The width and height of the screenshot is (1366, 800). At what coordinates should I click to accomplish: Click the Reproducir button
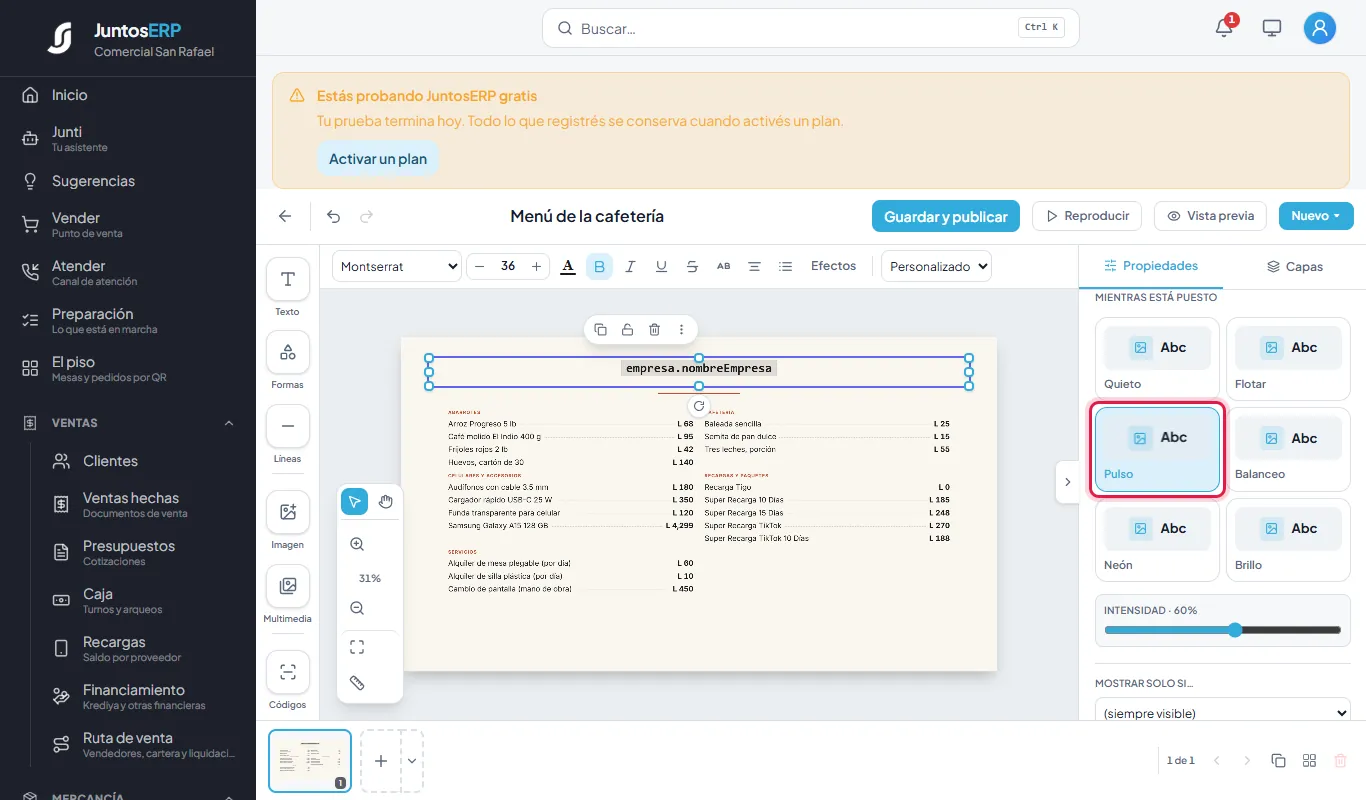pos(1088,216)
